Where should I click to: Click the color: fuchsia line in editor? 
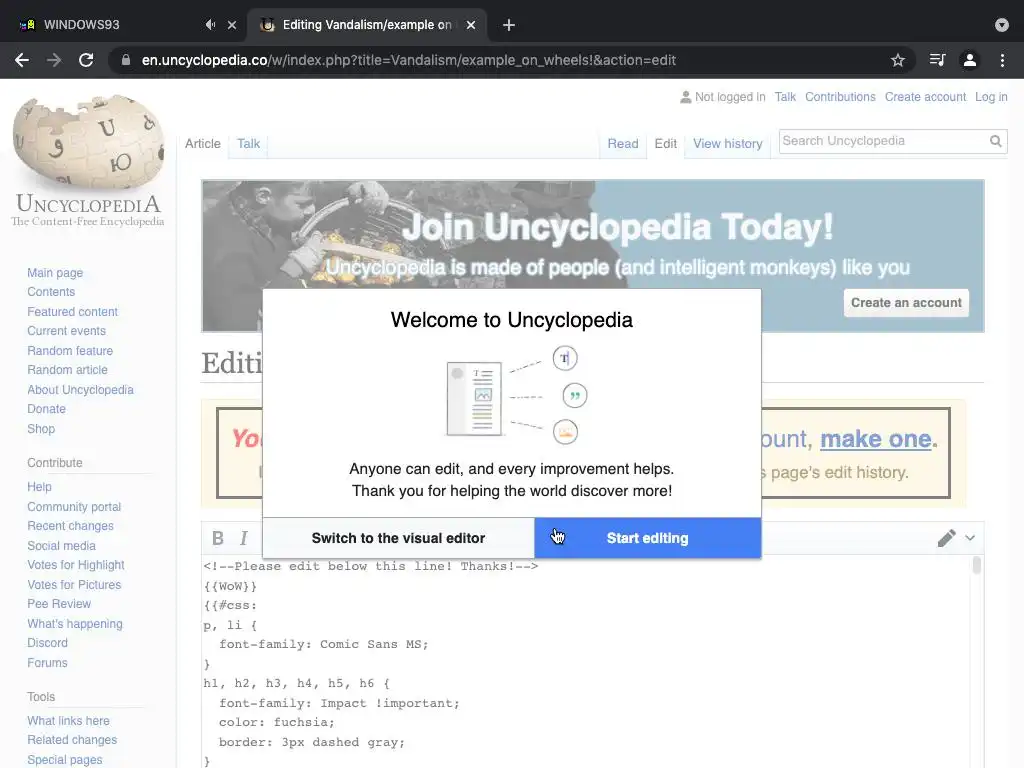click(277, 722)
